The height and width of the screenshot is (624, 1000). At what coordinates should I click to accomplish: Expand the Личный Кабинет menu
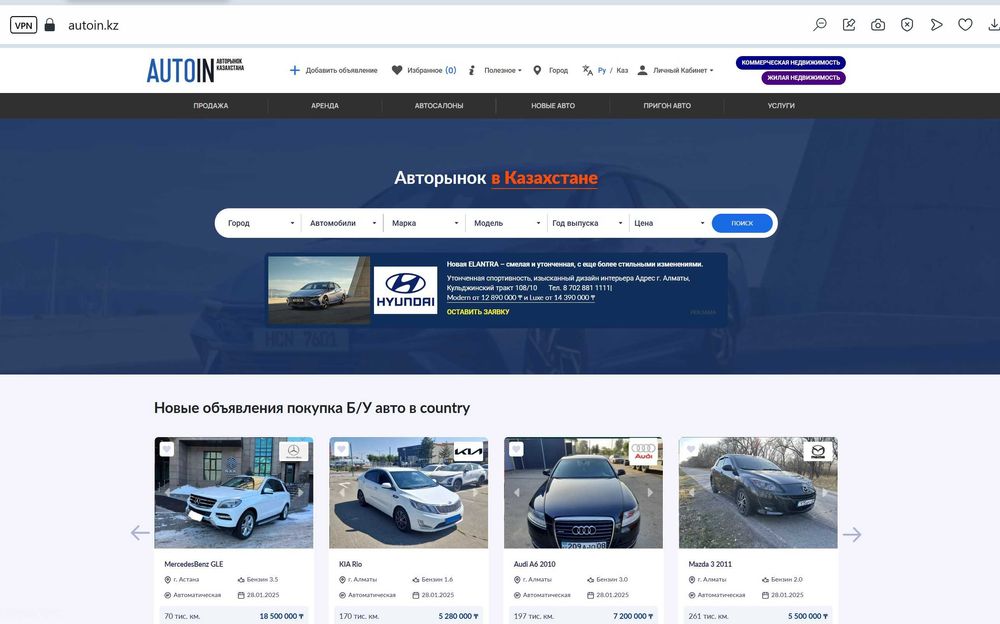(683, 70)
